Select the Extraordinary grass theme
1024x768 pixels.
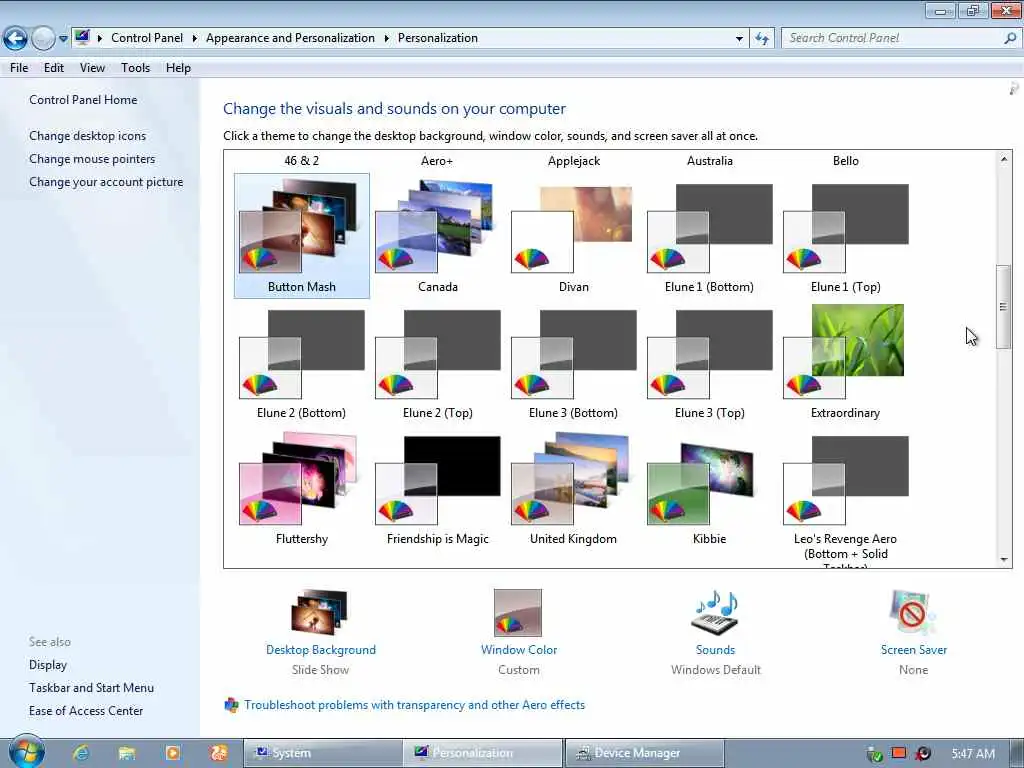(x=845, y=362)
